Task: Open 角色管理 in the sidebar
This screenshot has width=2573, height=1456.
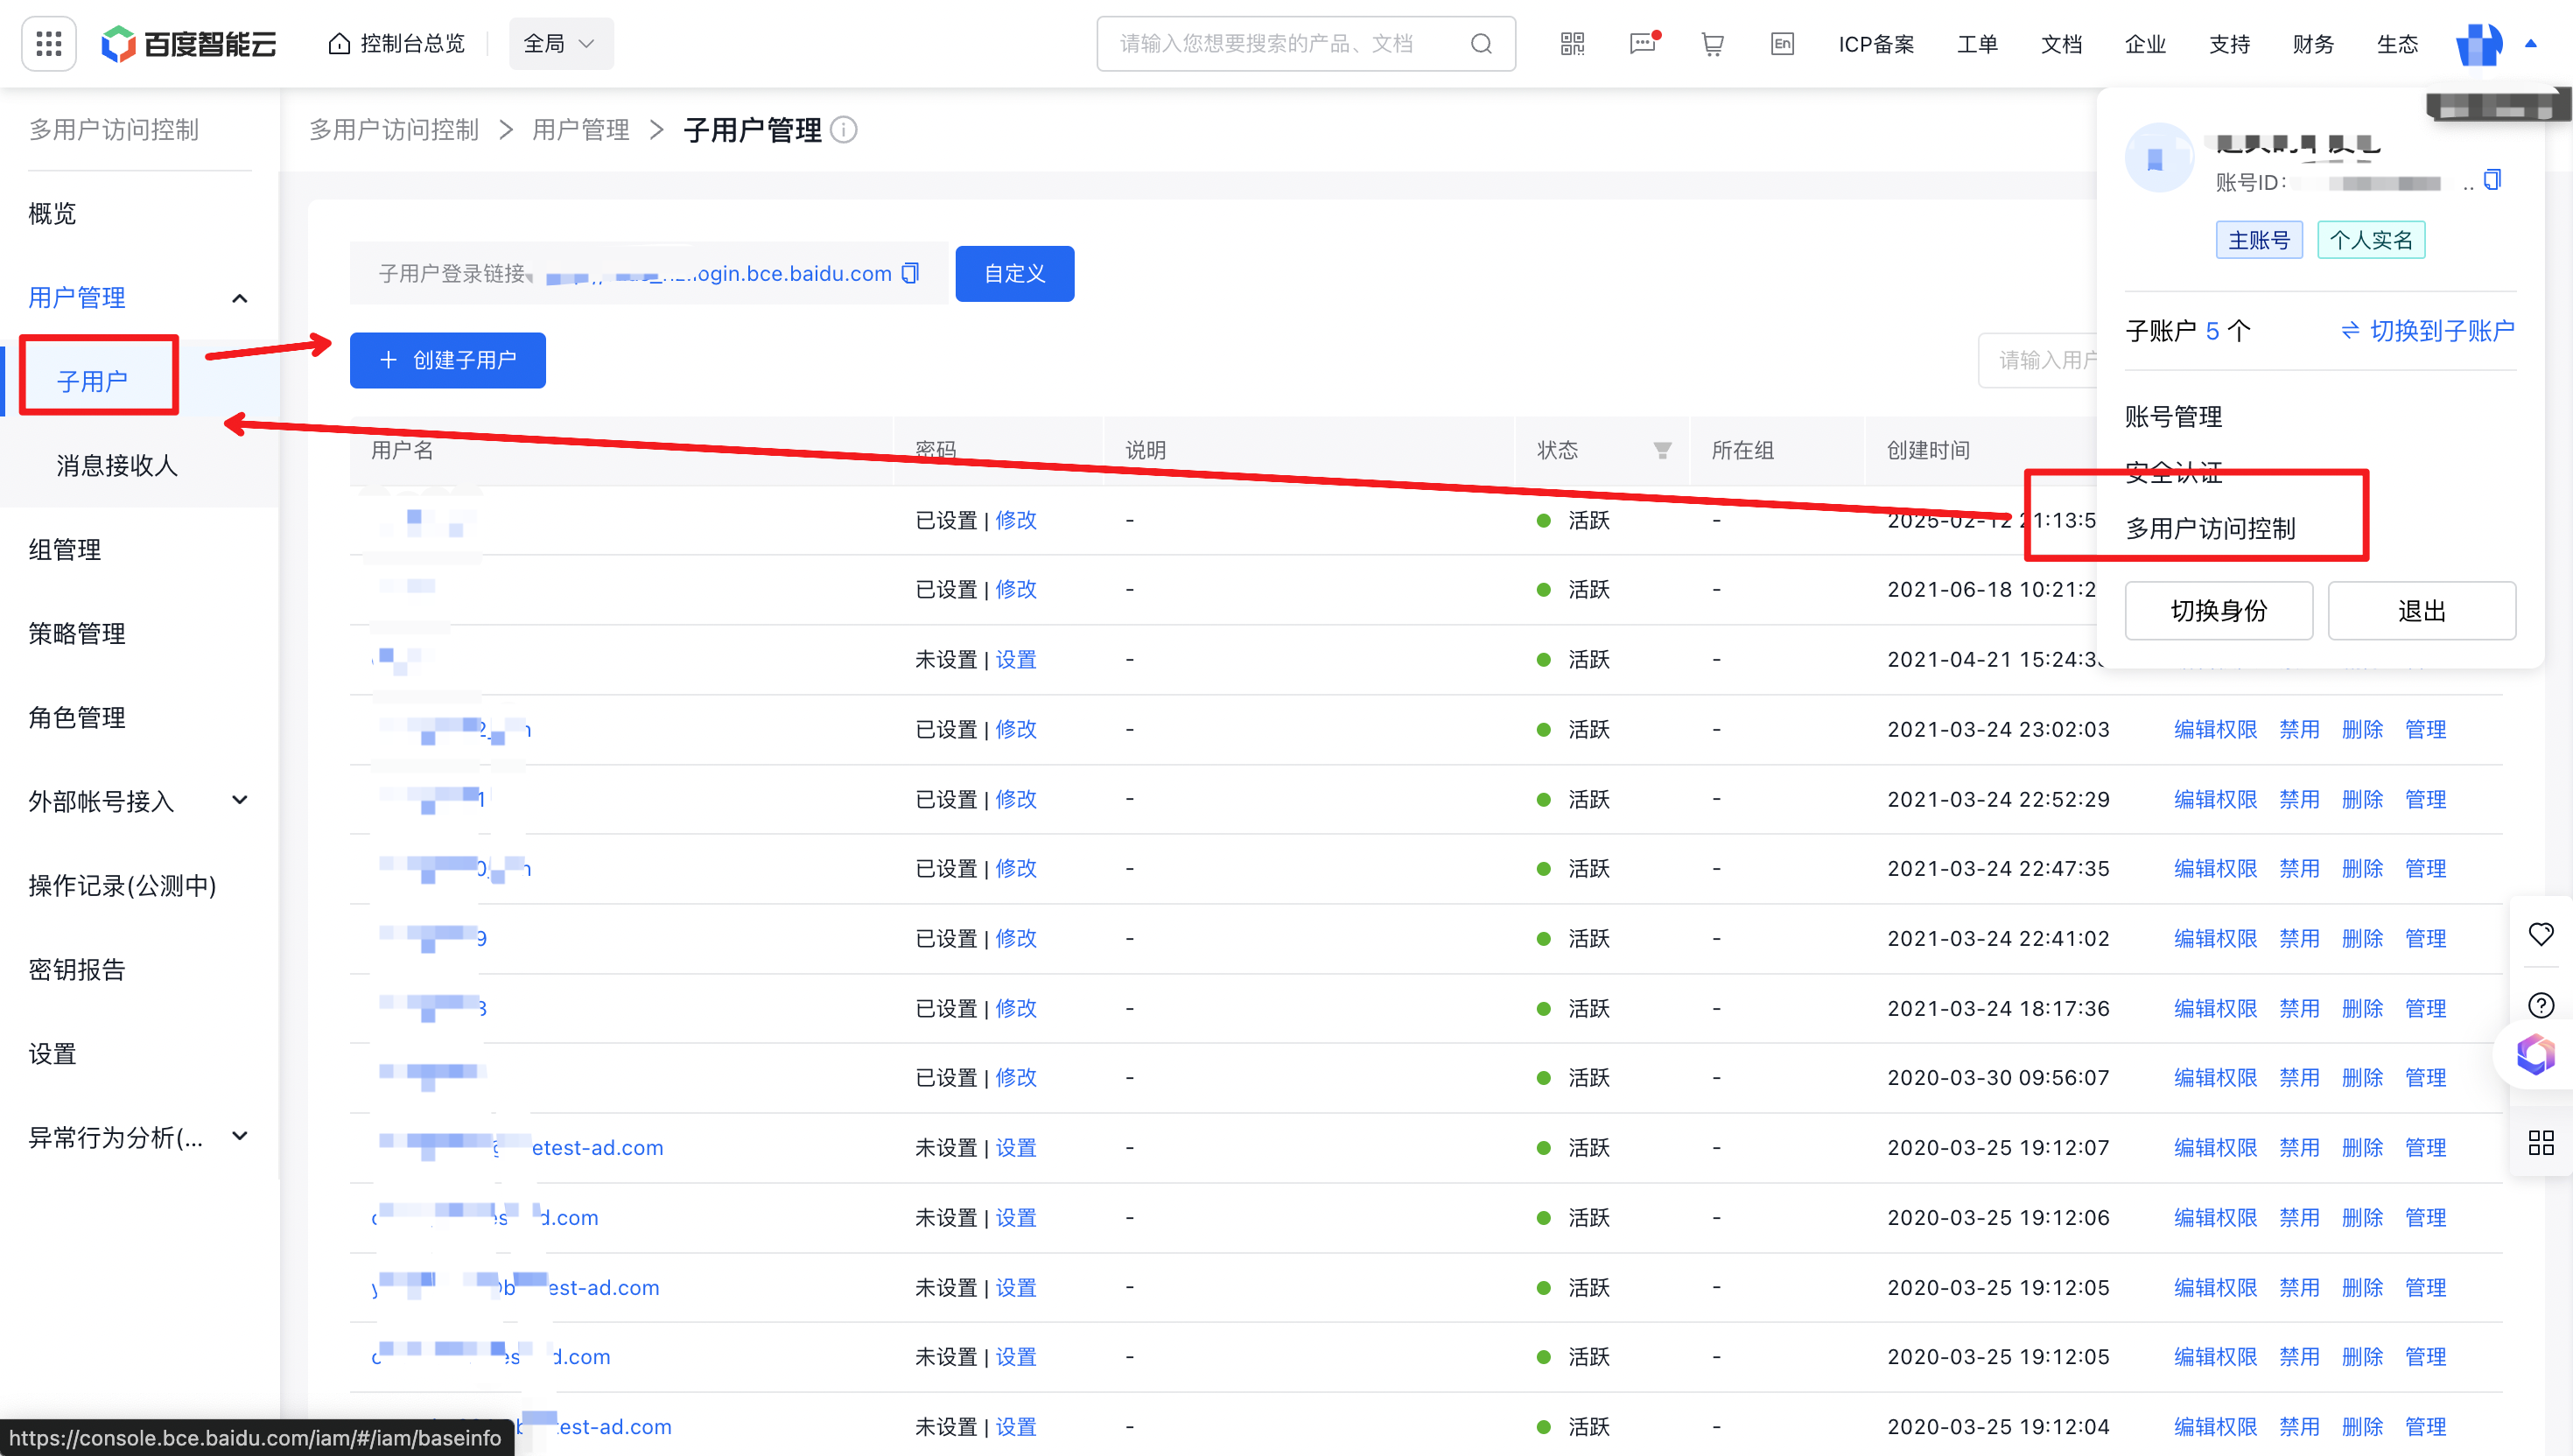Action: 77,717
